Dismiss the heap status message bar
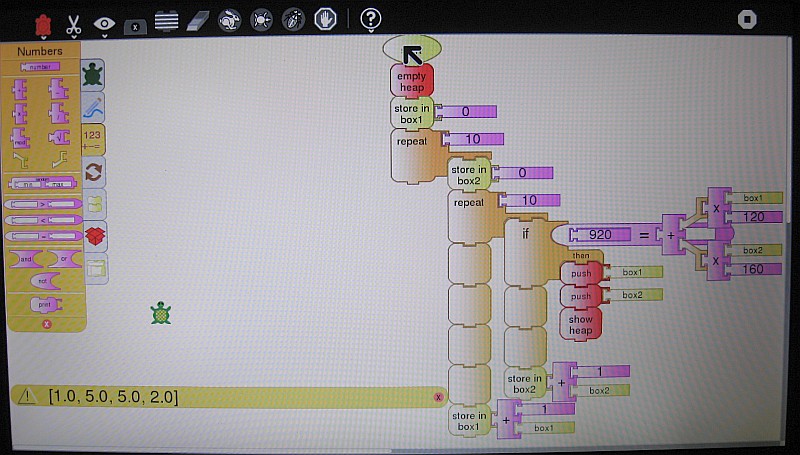Viewport: 800px width, 455px height. coord(438,397)
